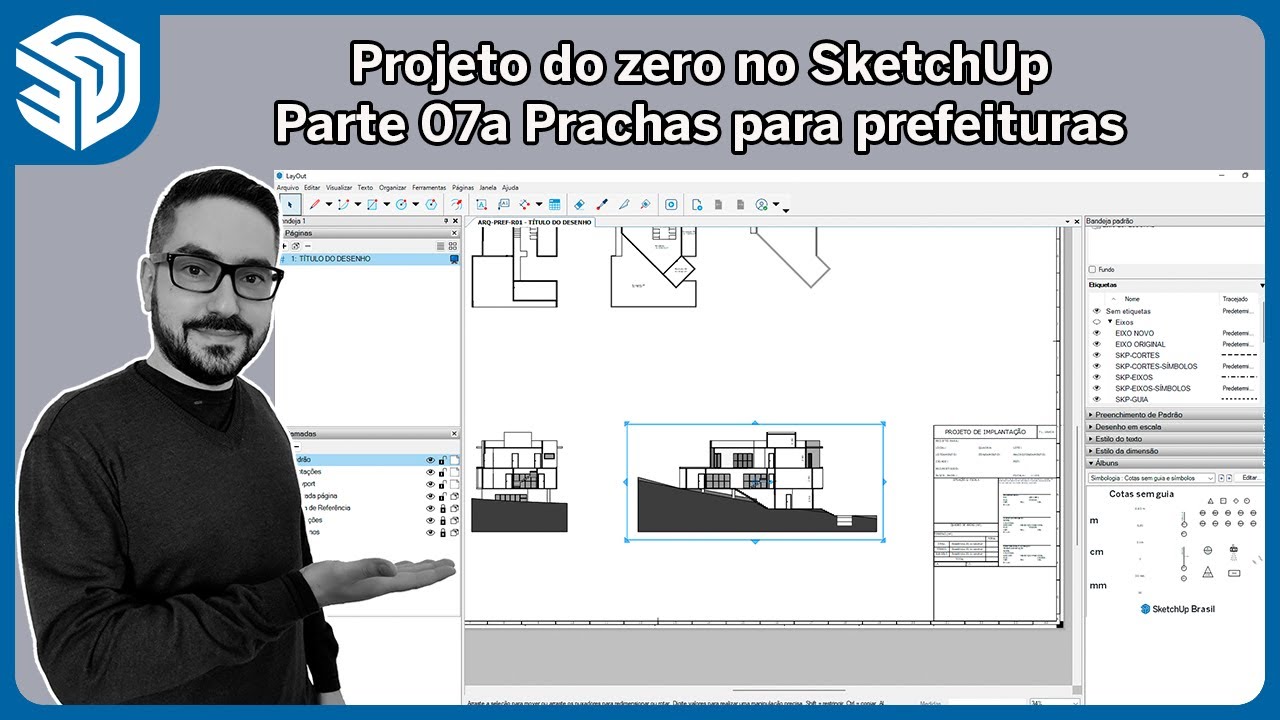Select the Eraser tool
The image size is (1280, 720).
coord(579,204)
